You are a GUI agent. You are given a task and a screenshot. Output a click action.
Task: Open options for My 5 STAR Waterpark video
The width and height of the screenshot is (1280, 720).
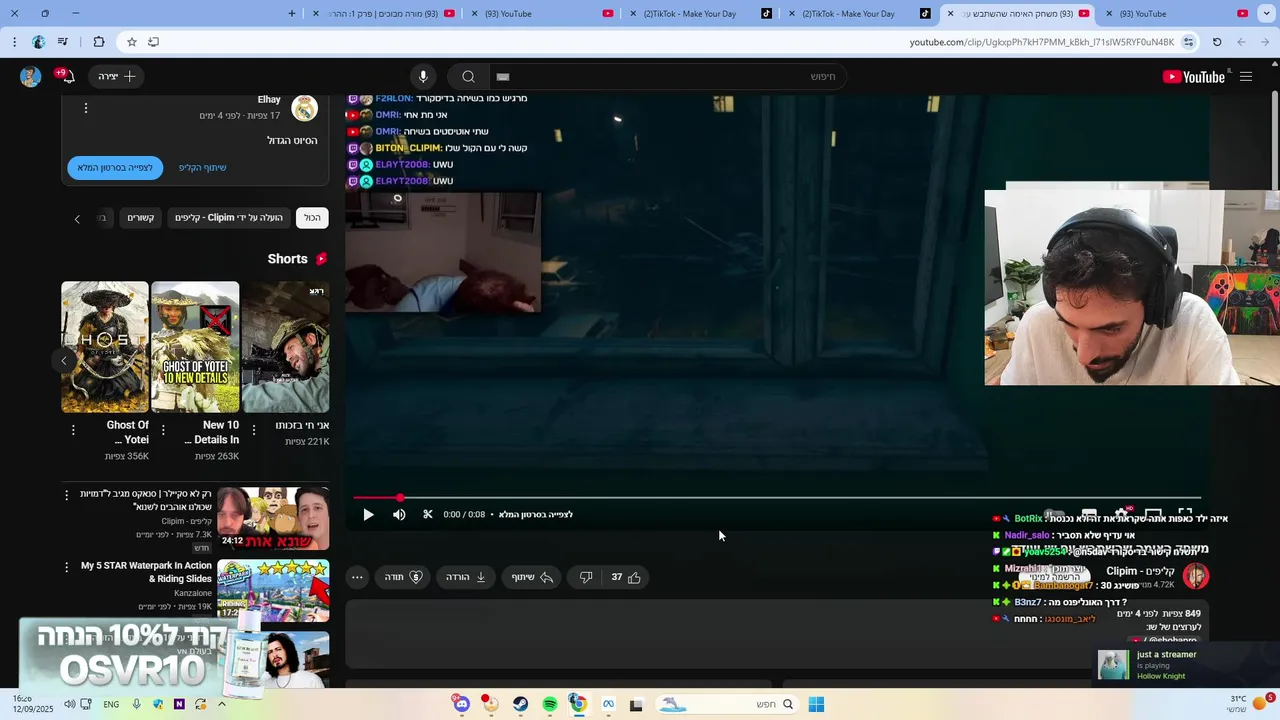[x=67, y=567]
